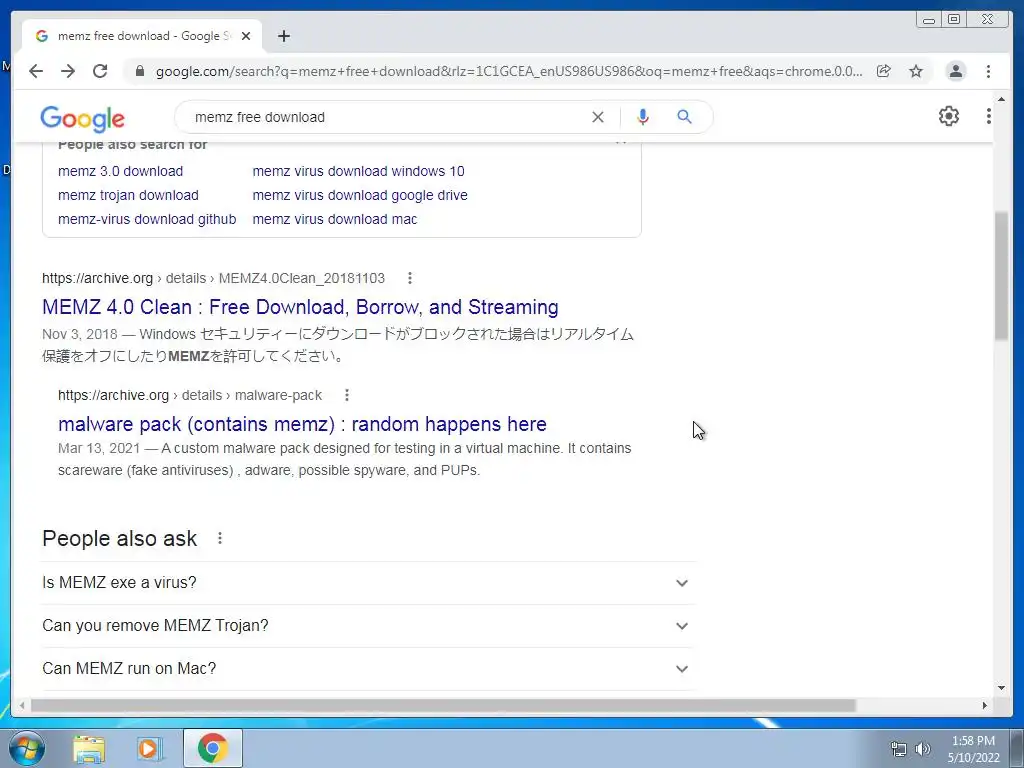
Task: Open MEMZ 4.0 Clean result title
Action: [x=300, y=307]
